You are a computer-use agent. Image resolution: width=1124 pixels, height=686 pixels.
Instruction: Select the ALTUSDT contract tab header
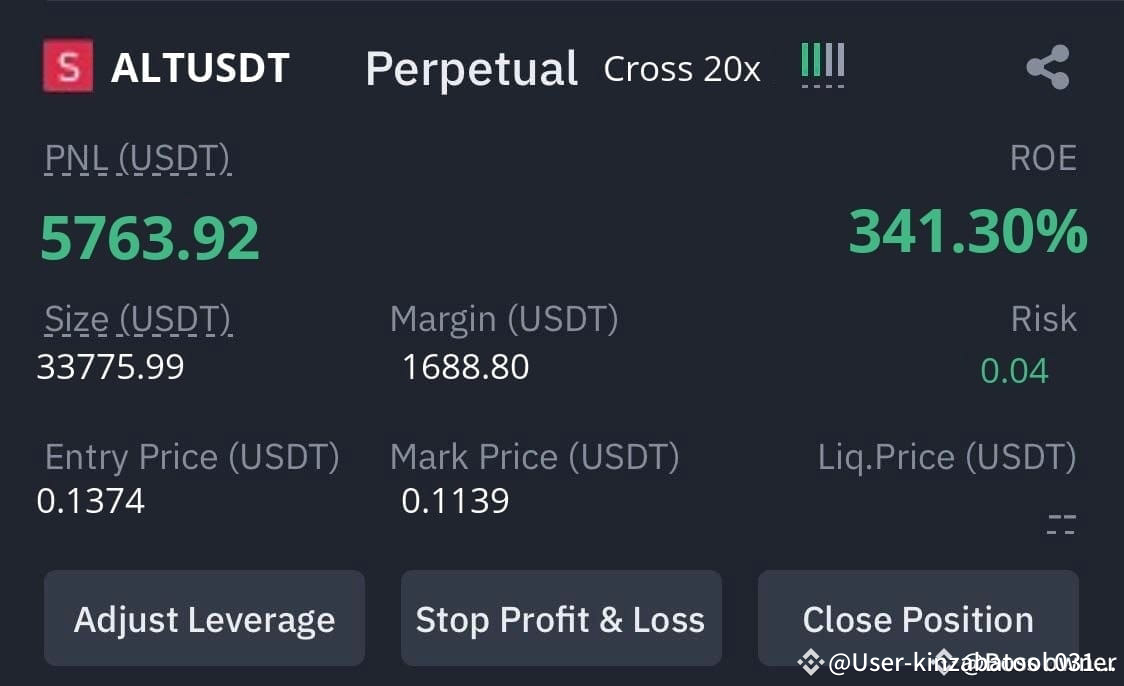coord(199,66)
